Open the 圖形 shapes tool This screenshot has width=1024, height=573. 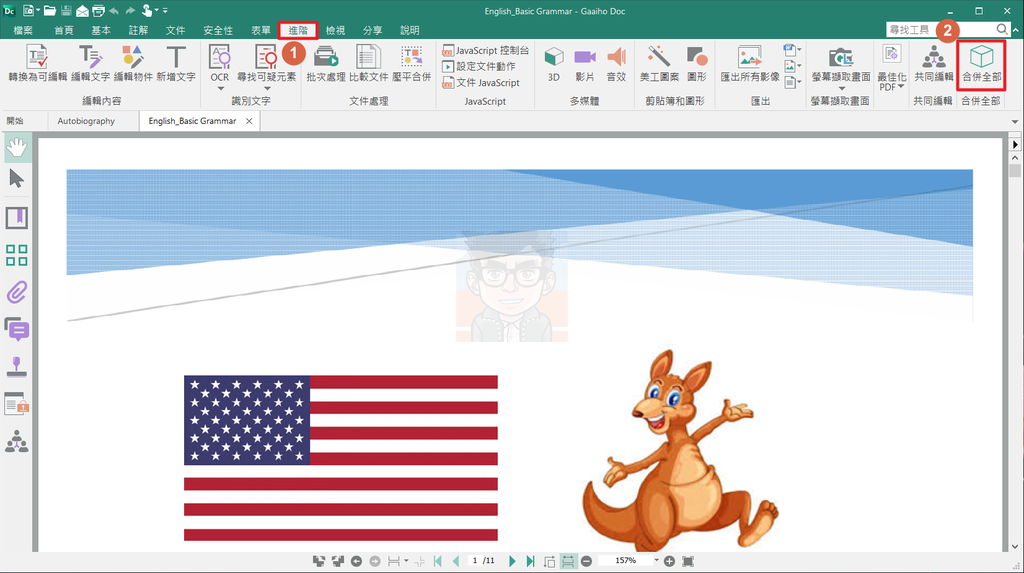tap(697, 63)
